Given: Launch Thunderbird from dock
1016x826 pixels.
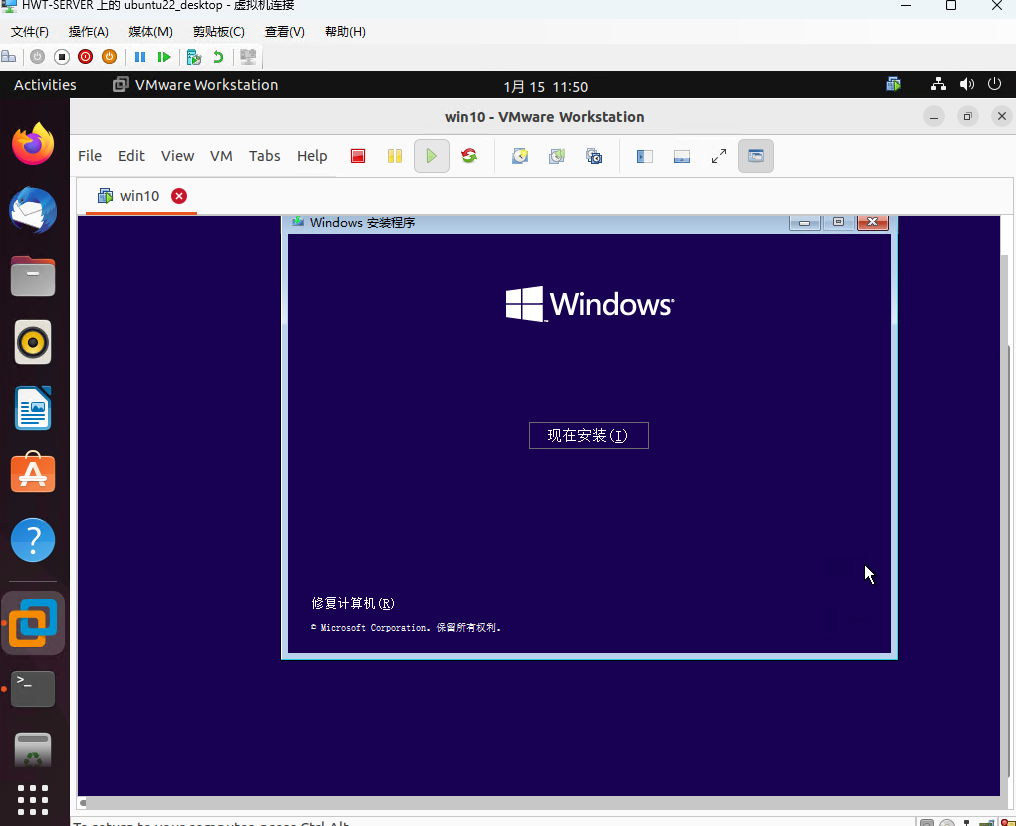Looking at the screenshot, I should (x=33, y=211).
